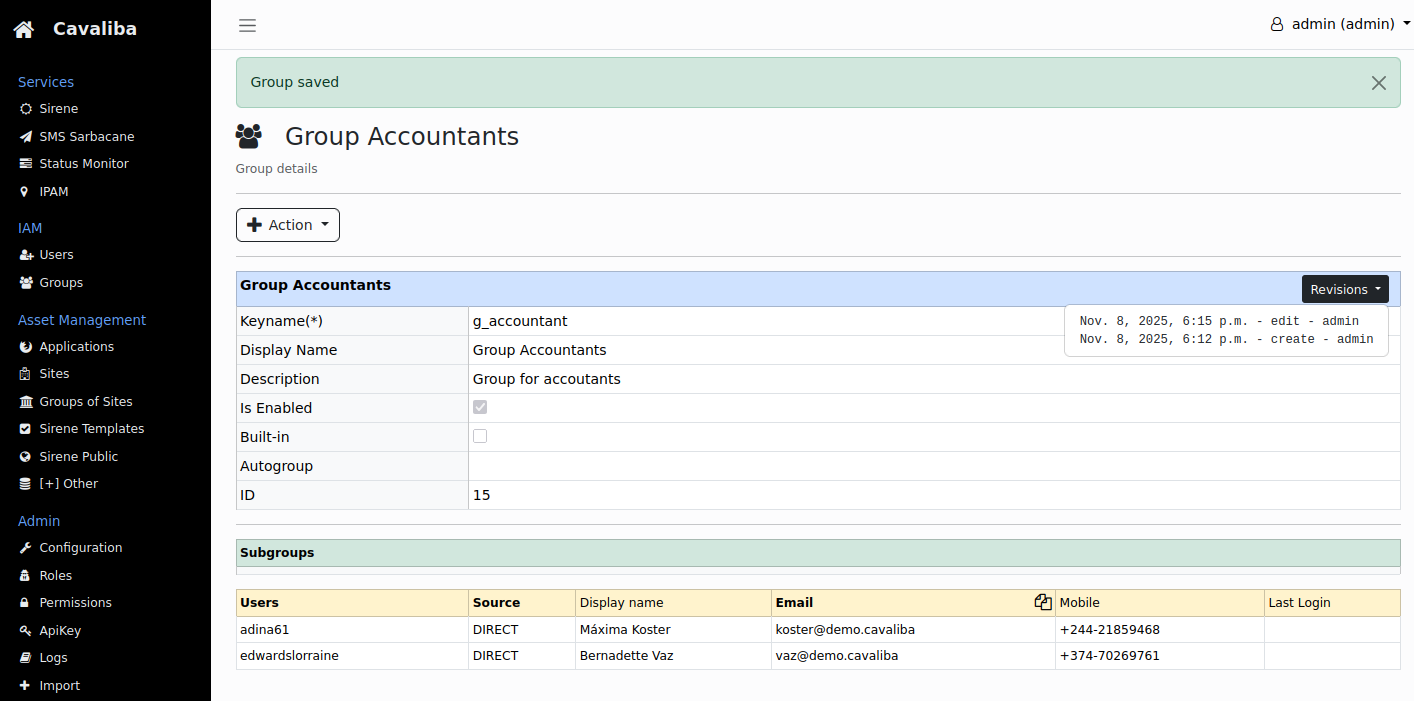Expand the [+] Other sidebar item
This screenshot has width=1414, height=701.
(68, 484)
